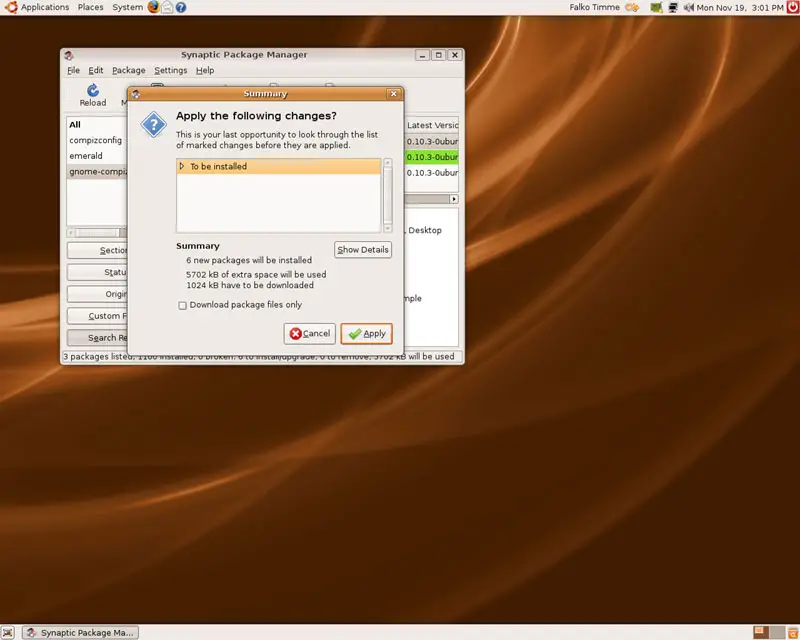Click the network monitor tray icon
This screenshot has width=800, height=640.
[674, 7]
